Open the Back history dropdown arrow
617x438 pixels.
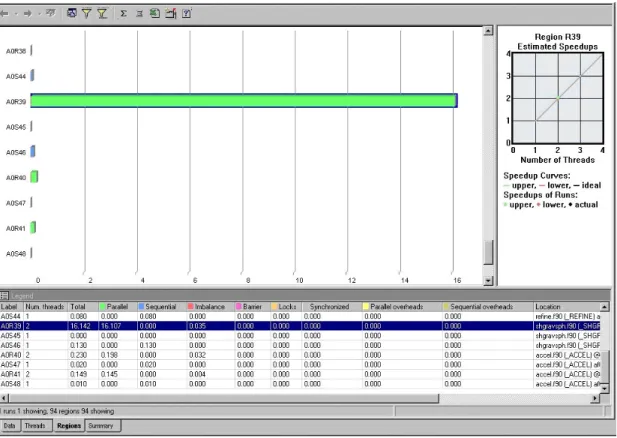coord(16,14)
